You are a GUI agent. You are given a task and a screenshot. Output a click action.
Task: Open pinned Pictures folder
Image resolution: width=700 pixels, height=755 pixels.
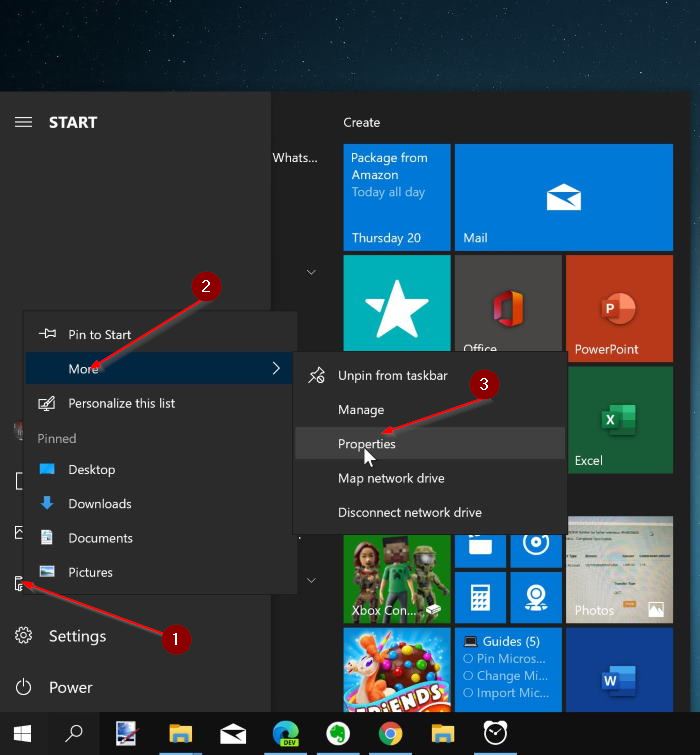tap(160, 572)
